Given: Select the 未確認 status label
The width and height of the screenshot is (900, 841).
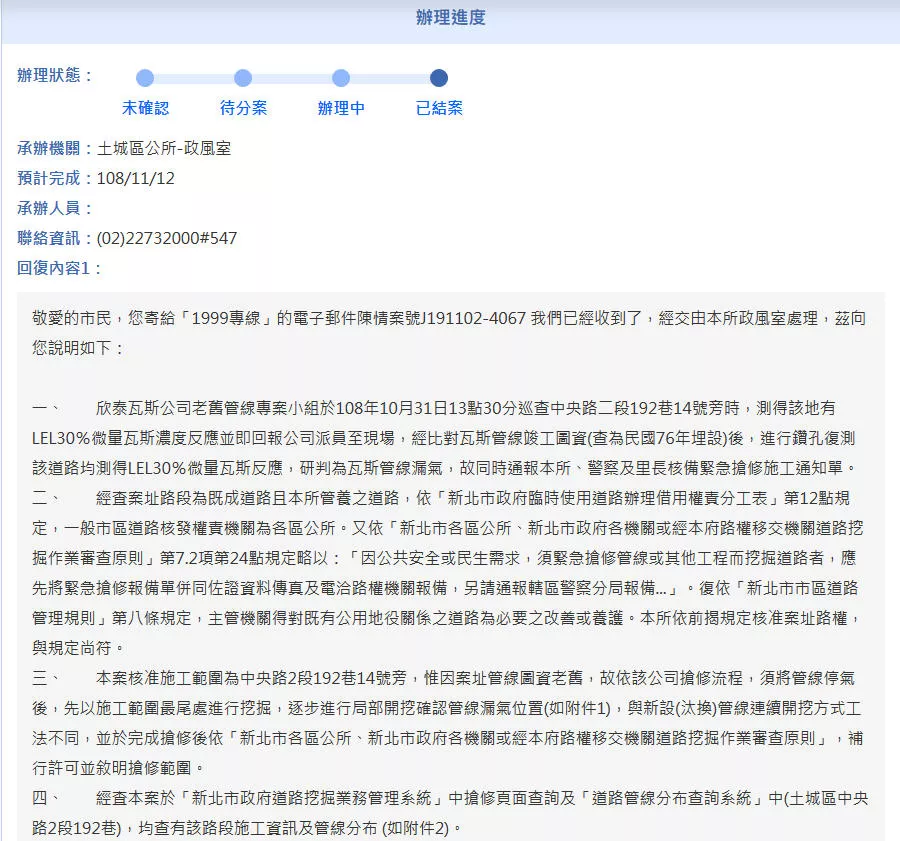Looking at the screenshot, I should tap(145, 108).
